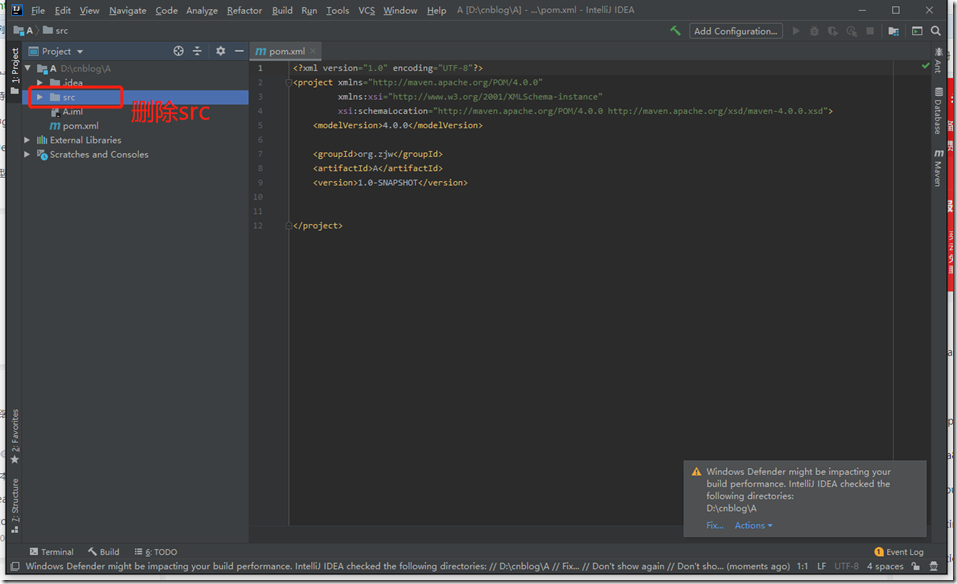Open the Help menu
The image size is (957, 584).
(436, 10)
